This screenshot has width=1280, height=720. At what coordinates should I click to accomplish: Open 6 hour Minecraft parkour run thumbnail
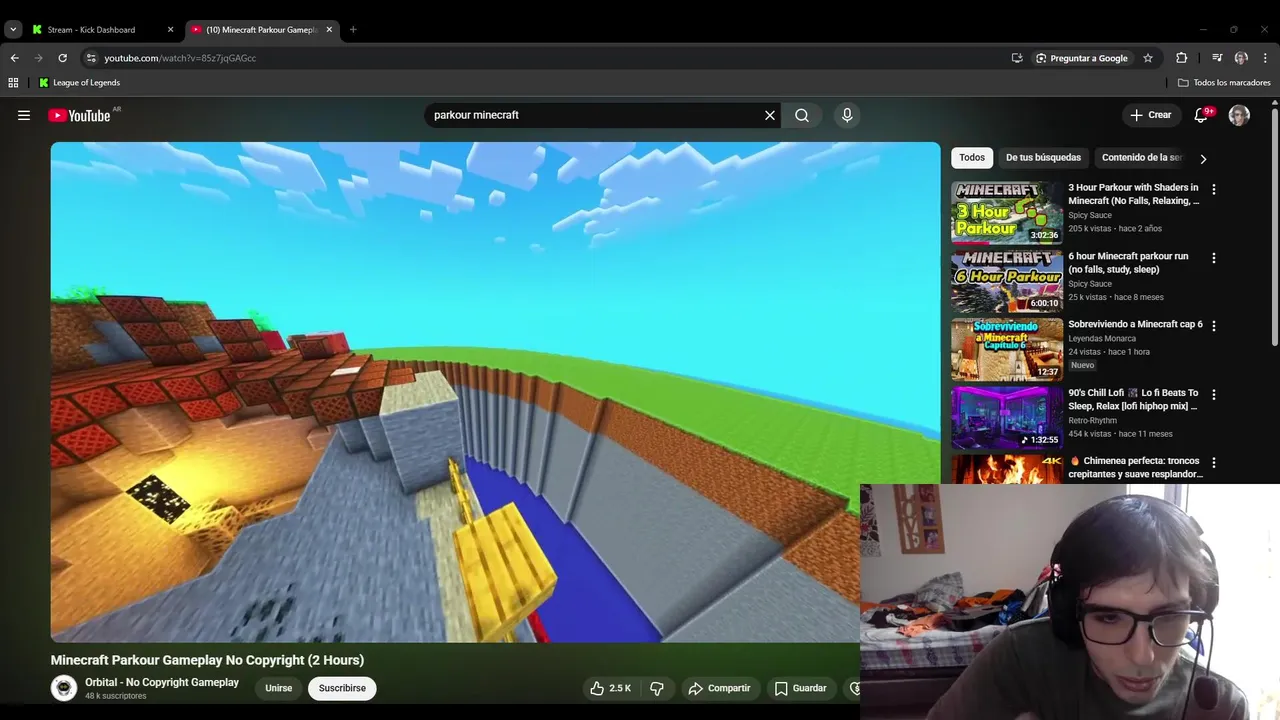tap(1007, 281)
